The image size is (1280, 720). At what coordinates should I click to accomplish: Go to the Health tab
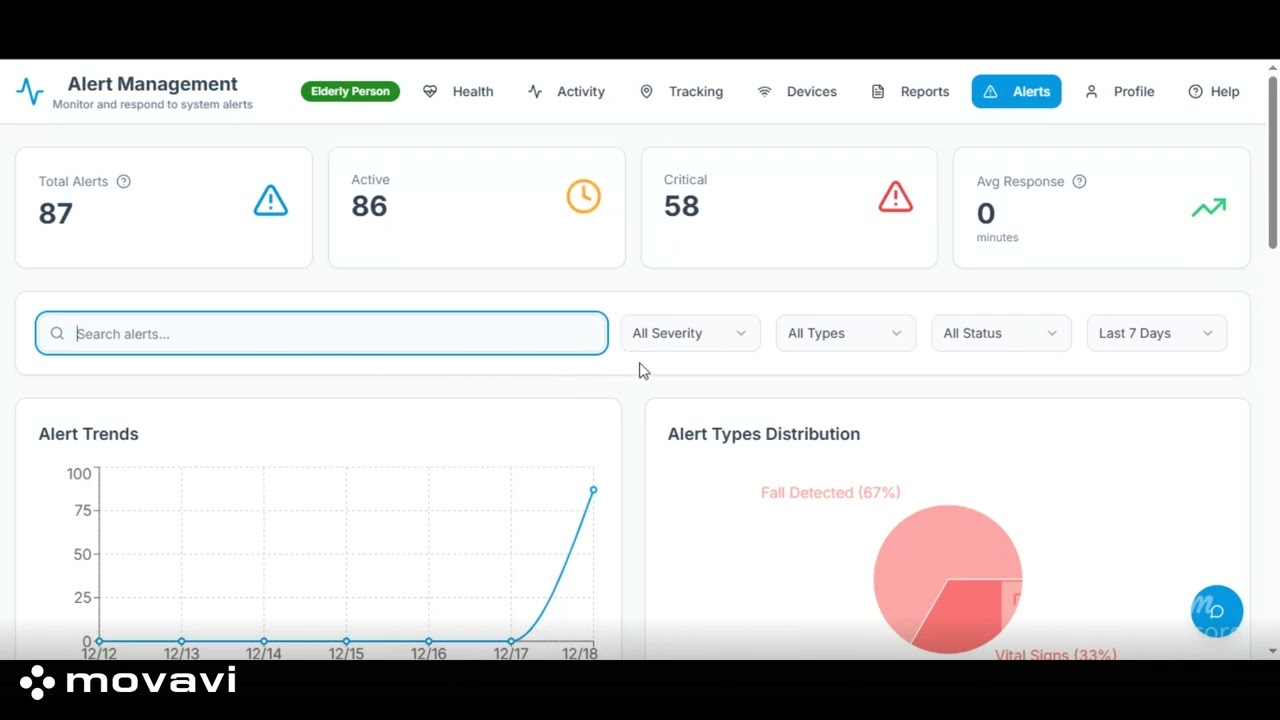pos(458,91)
